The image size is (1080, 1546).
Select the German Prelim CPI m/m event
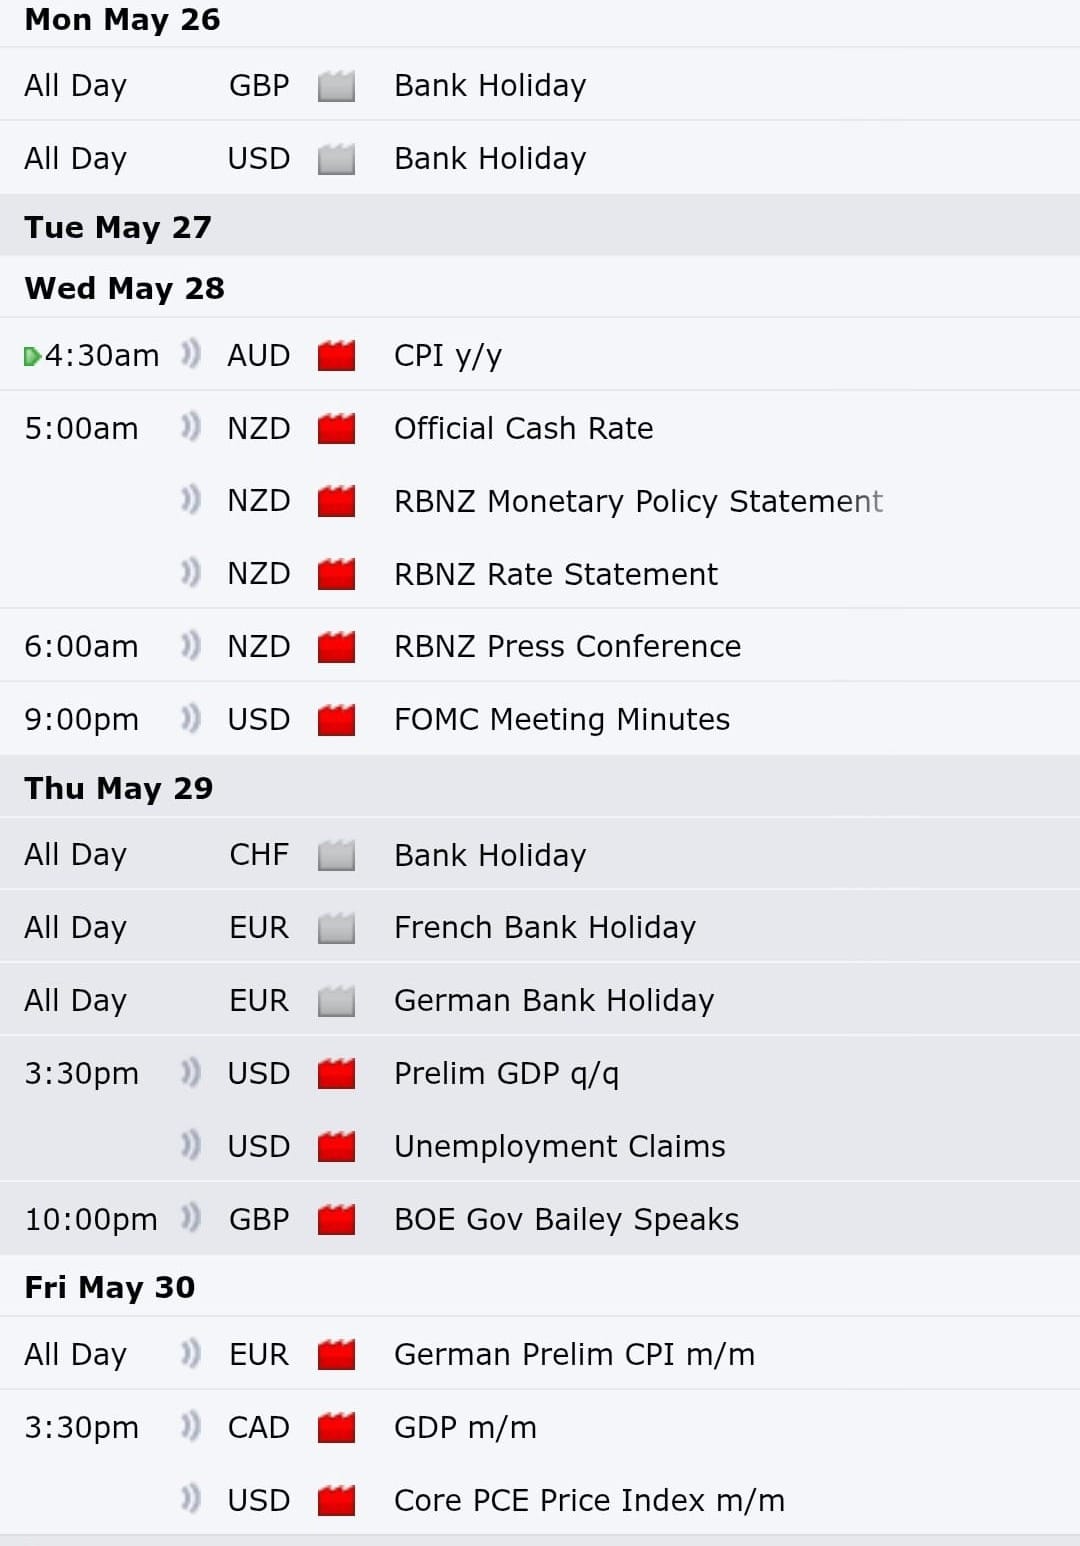574,1354
